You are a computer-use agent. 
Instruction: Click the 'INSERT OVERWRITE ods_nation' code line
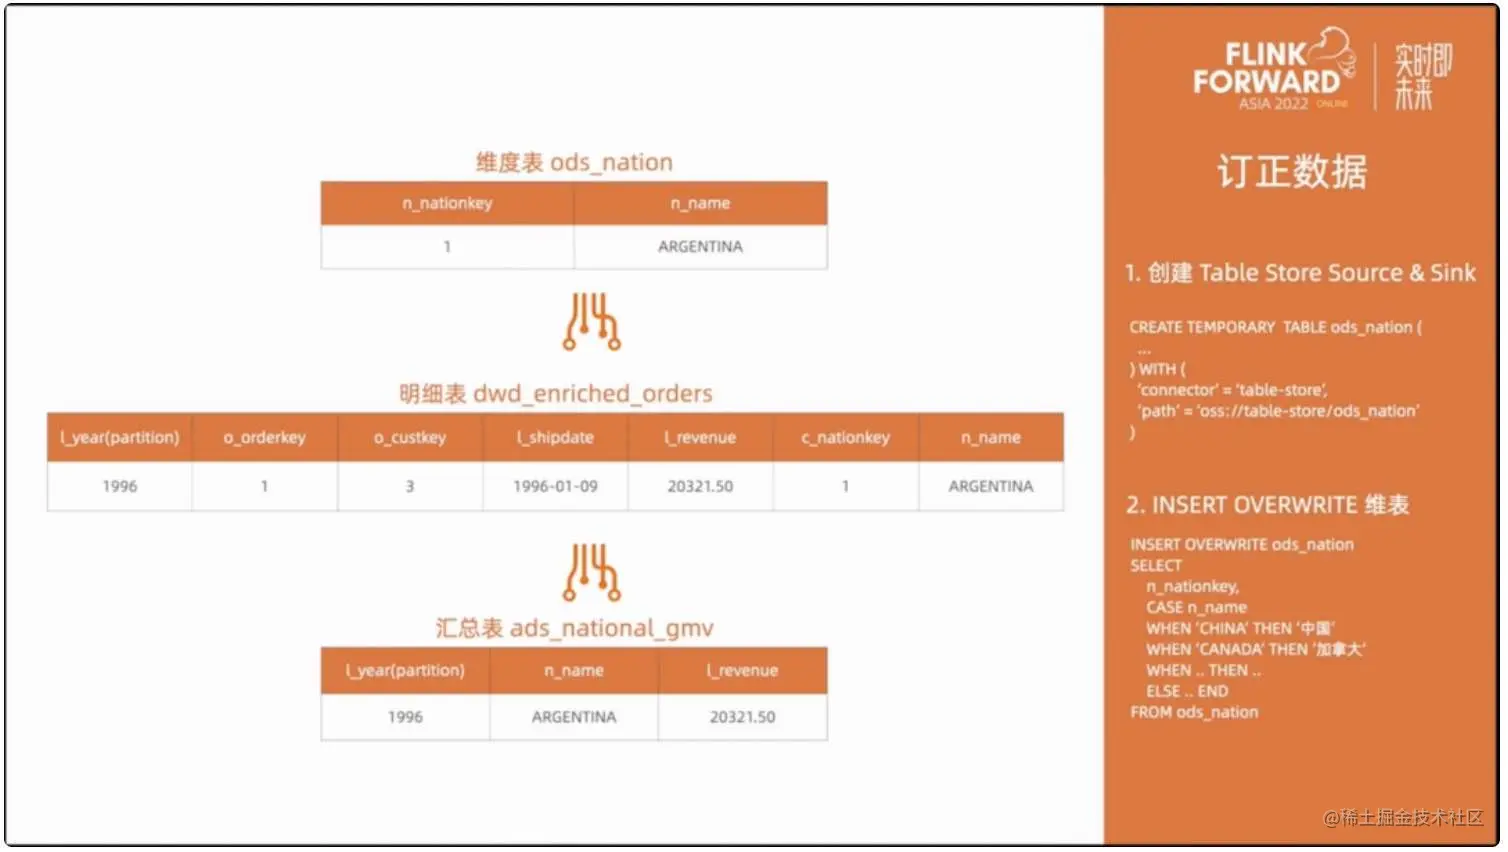(1242, 545)
